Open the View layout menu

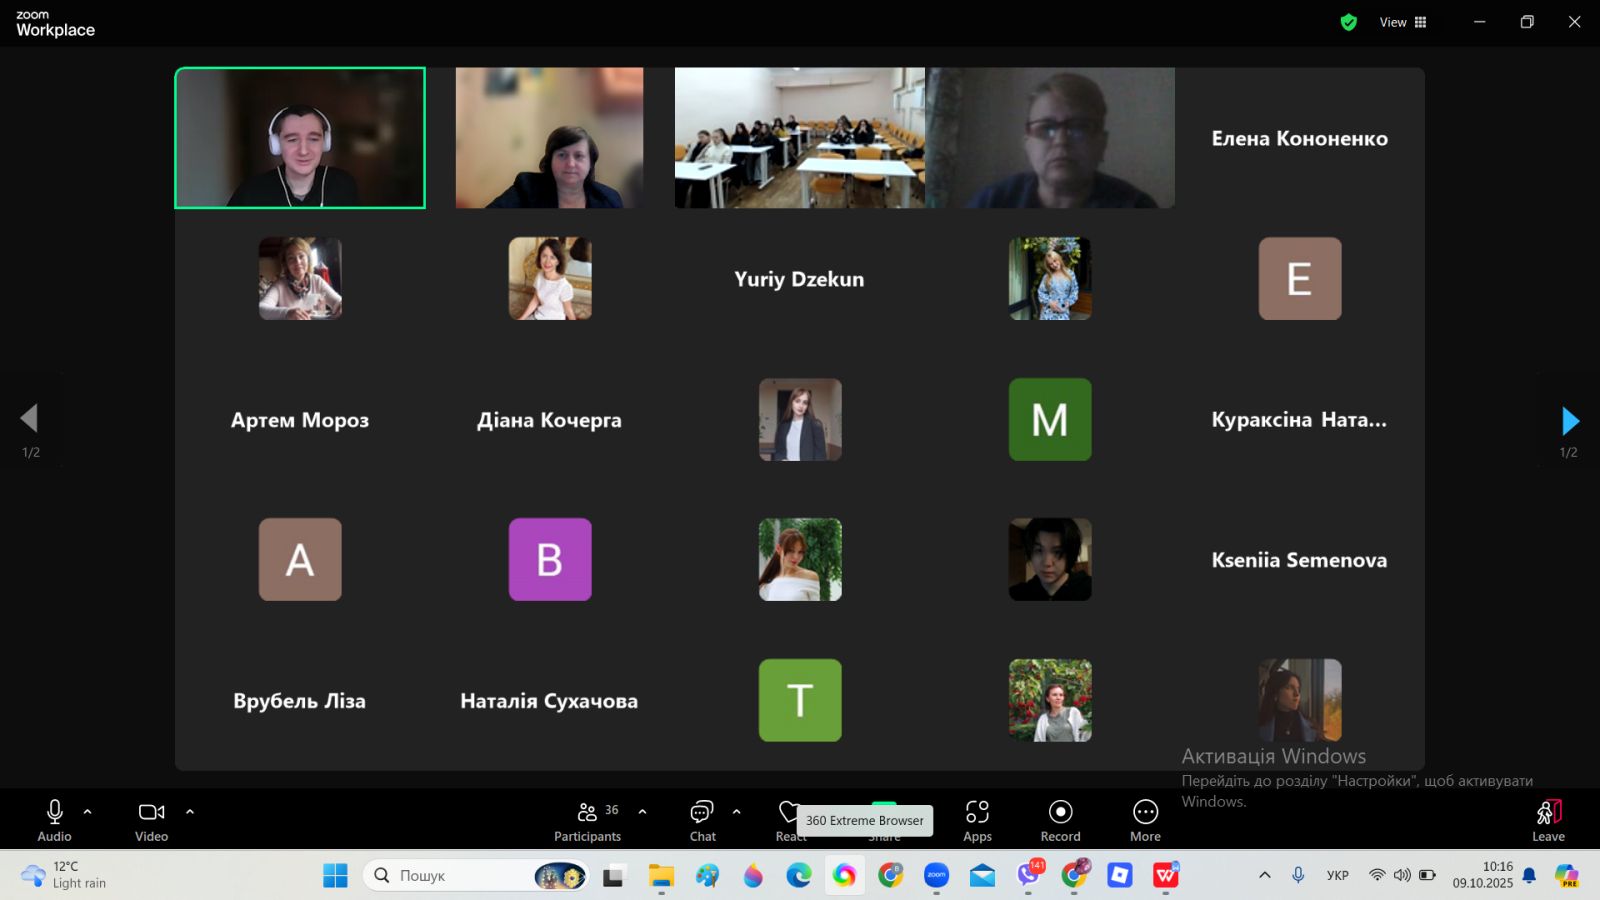coord(1403,22)
